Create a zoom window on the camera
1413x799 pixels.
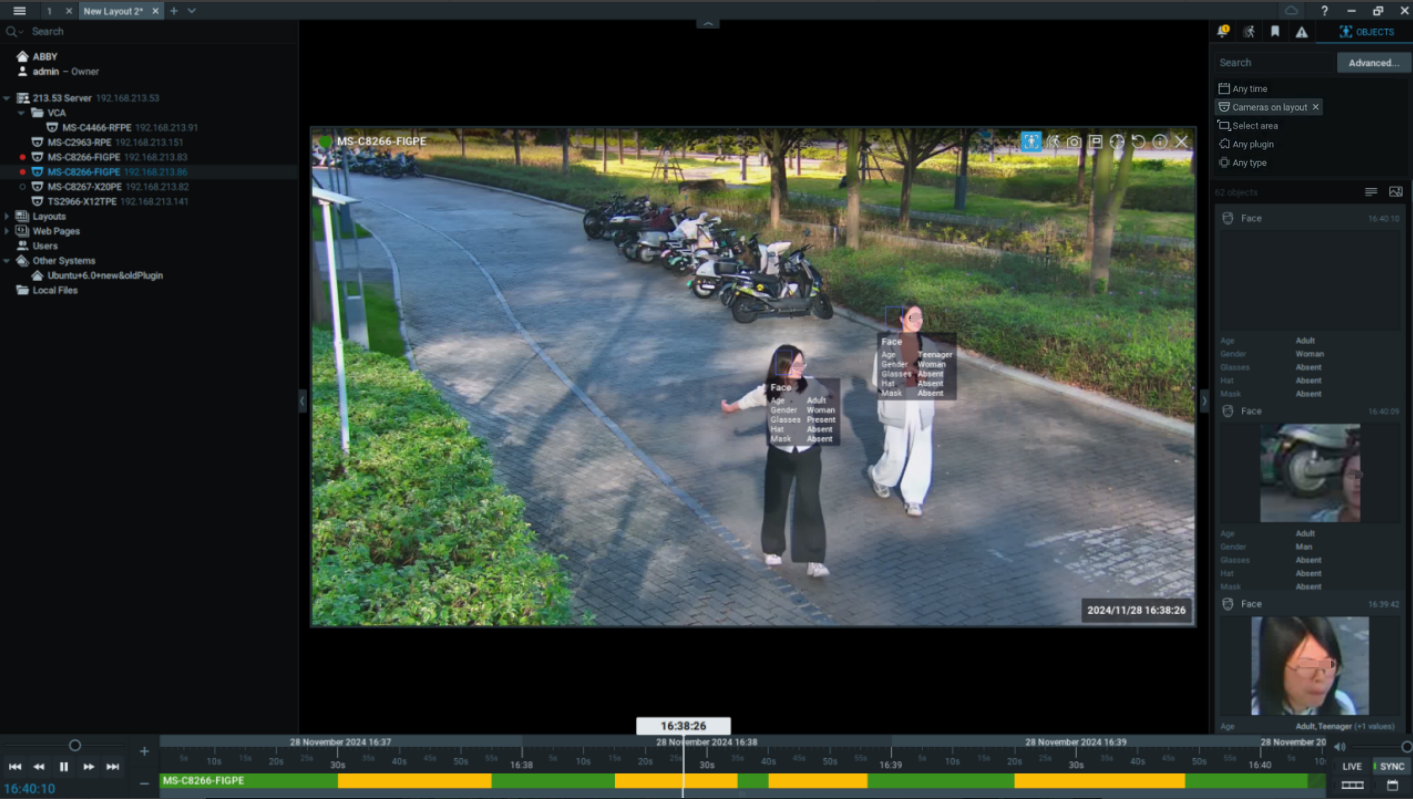coord(1095,142)
